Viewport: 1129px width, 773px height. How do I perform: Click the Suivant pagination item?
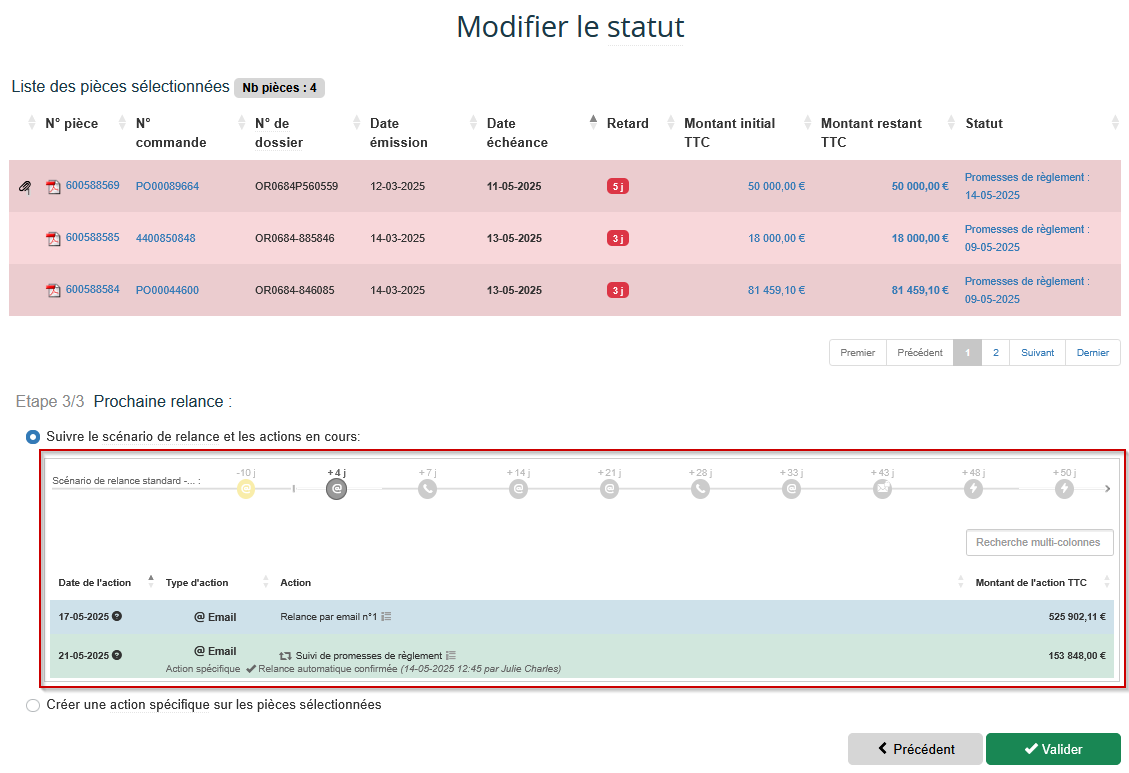point(1037,353)
